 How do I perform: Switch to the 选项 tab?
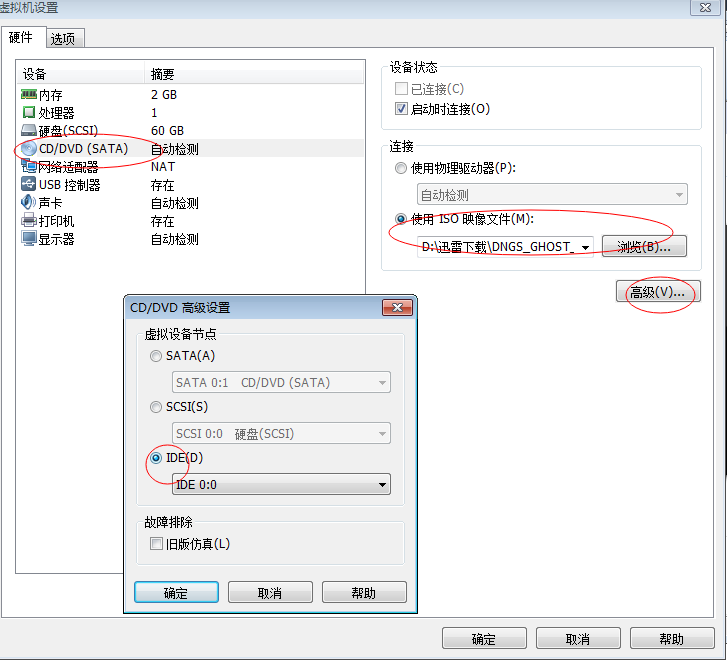tap(63, 38)
